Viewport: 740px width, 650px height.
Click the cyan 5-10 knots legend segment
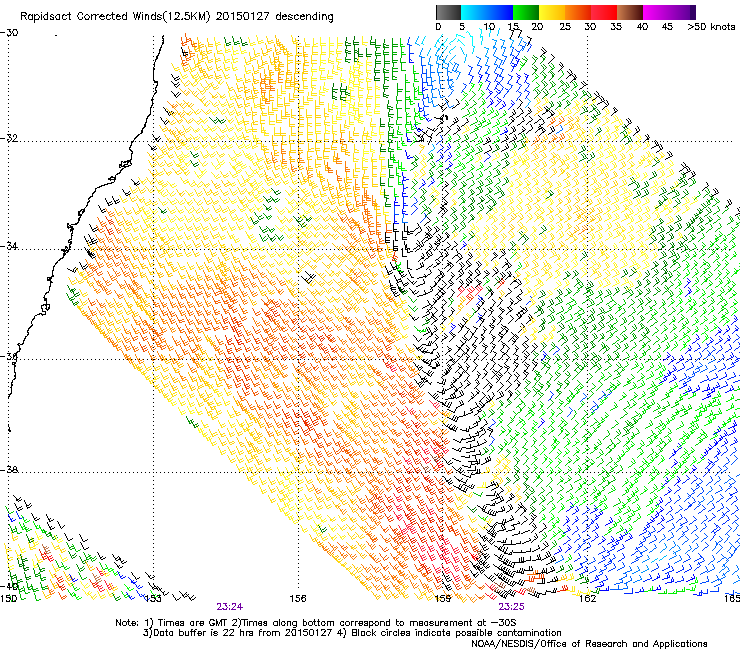click(x=474, y=12)
